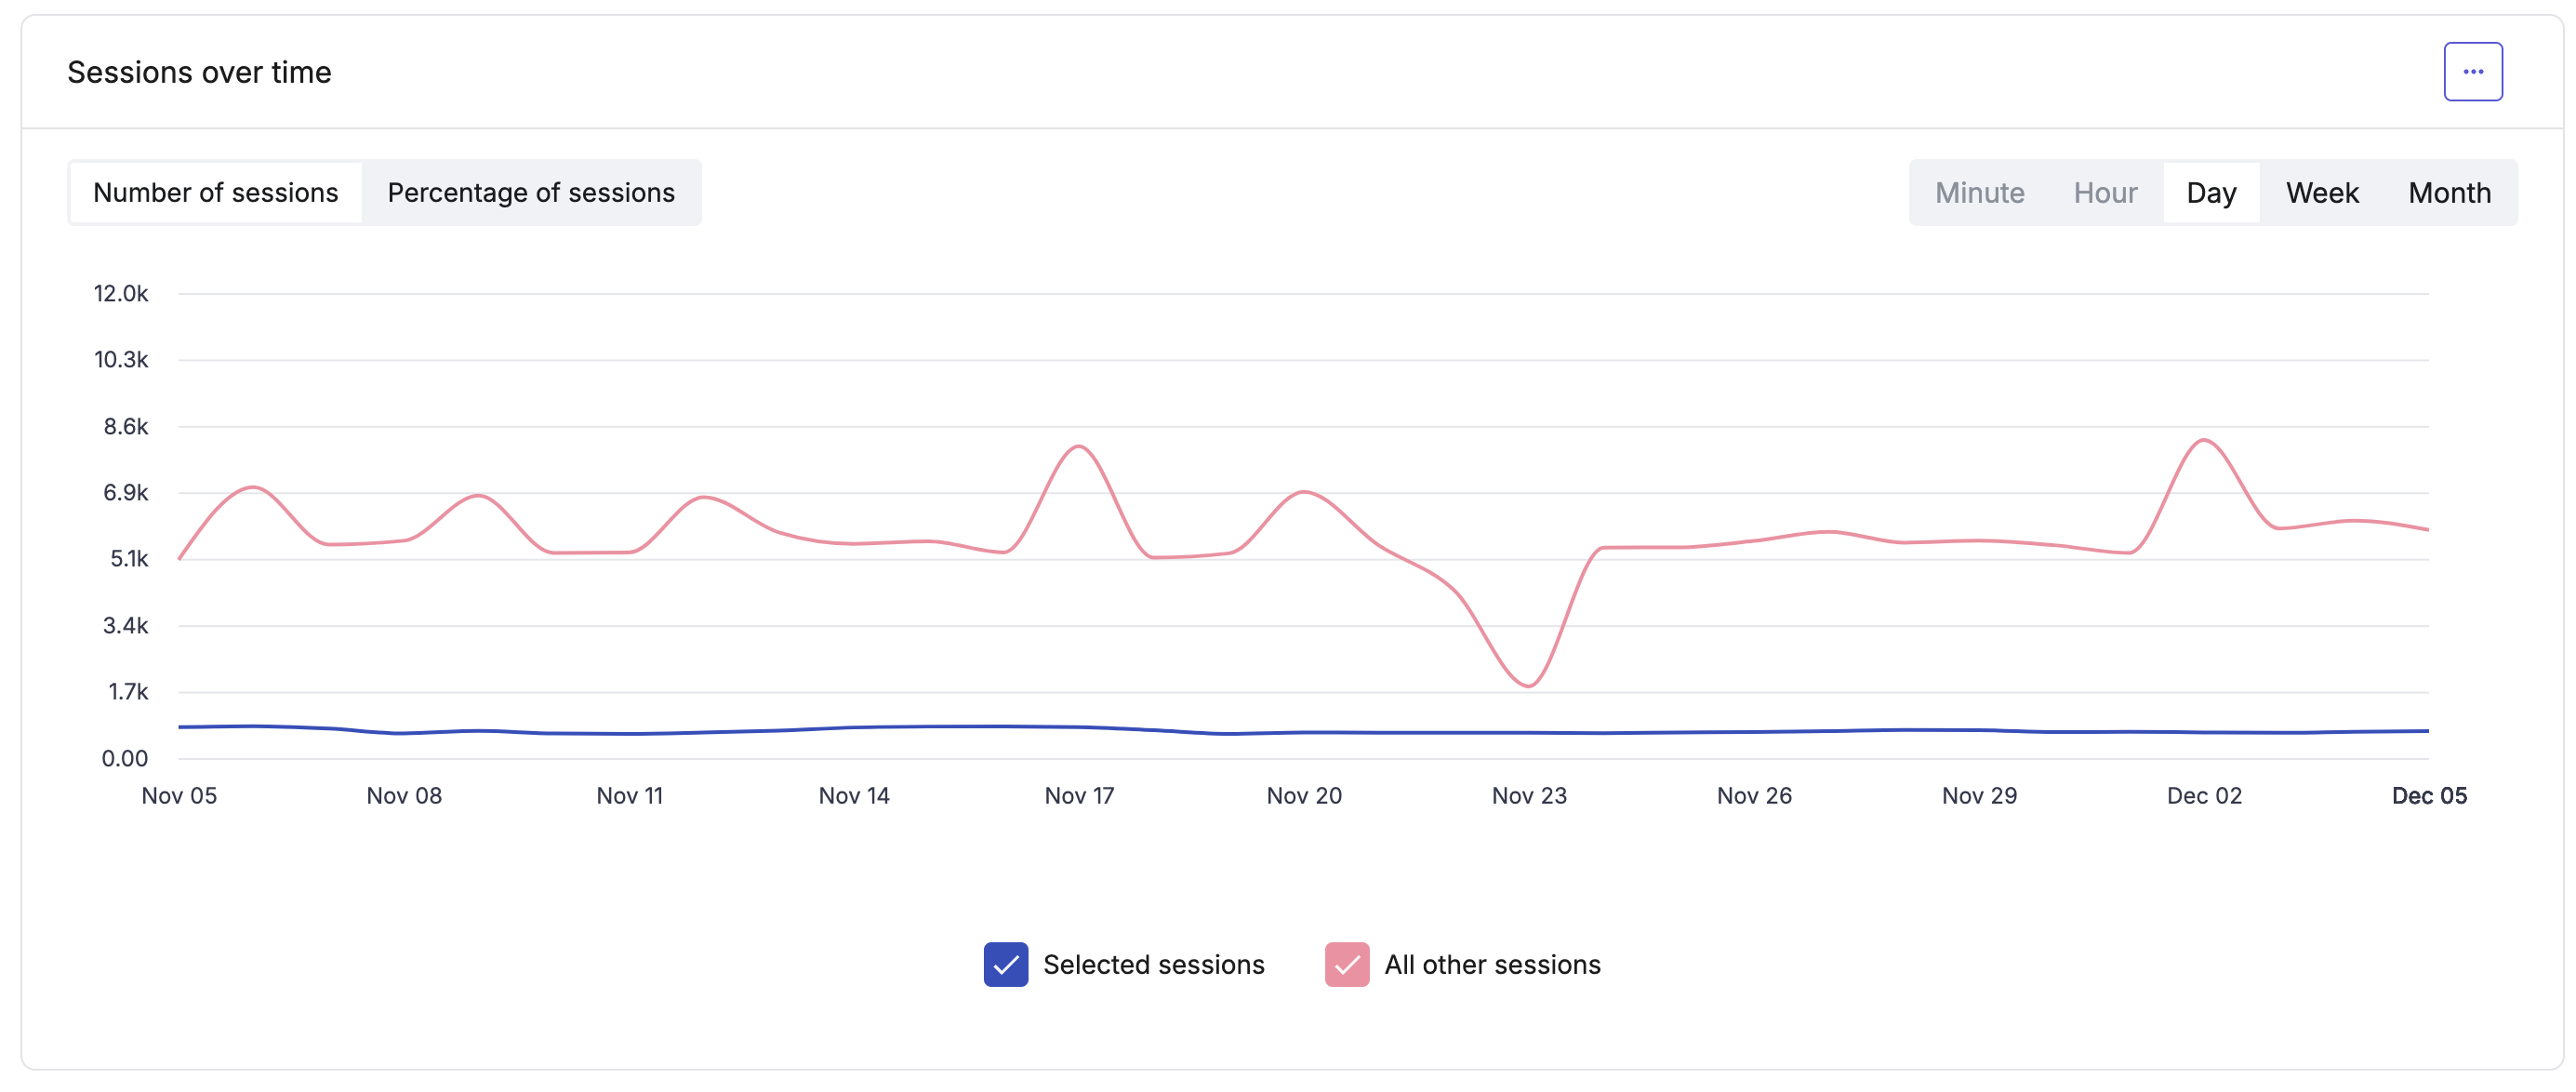Change time granularity to Month

[x=2449, y=192]
